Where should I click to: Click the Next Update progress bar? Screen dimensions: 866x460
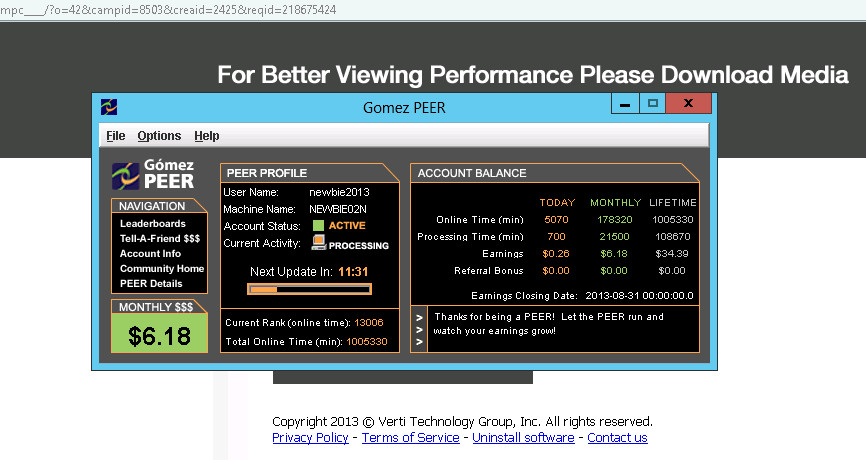309,289
